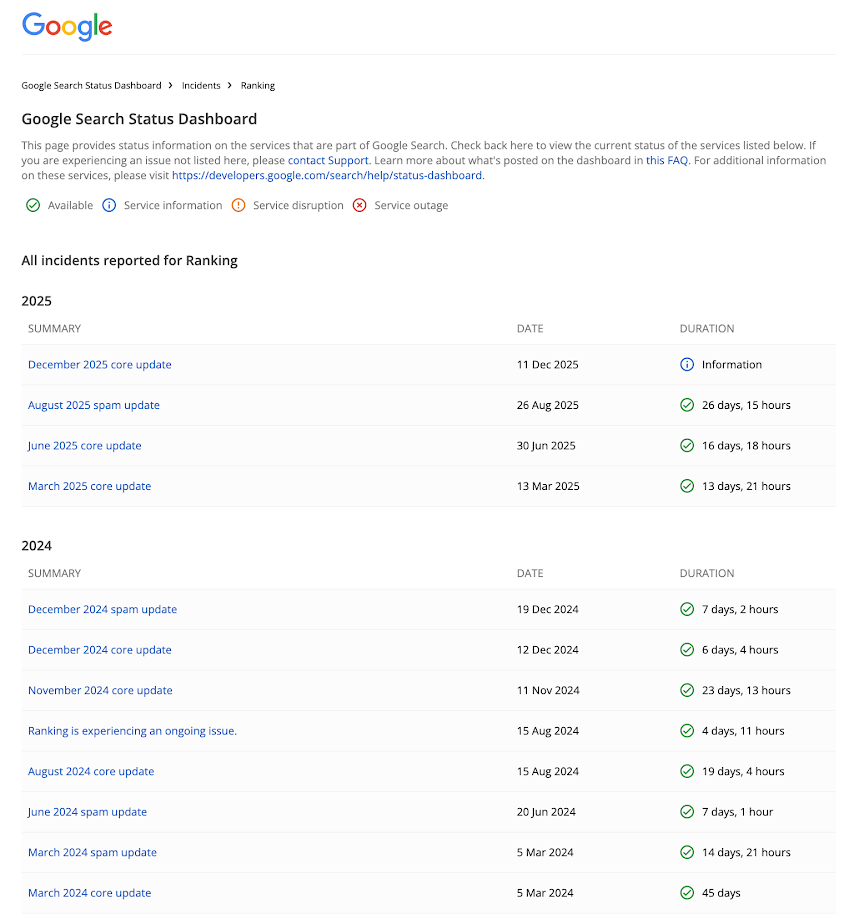Click the green Available legend icon
The height and width of the screenshot is (919, 854).
[x=32, y=205]
